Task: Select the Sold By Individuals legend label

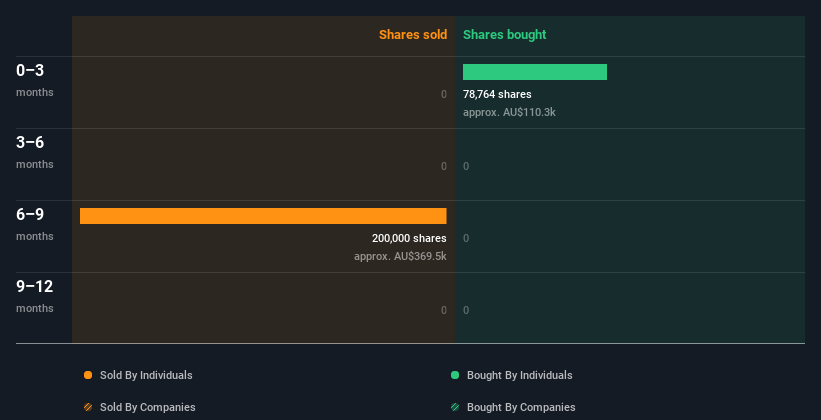Action: pos(146,375)
